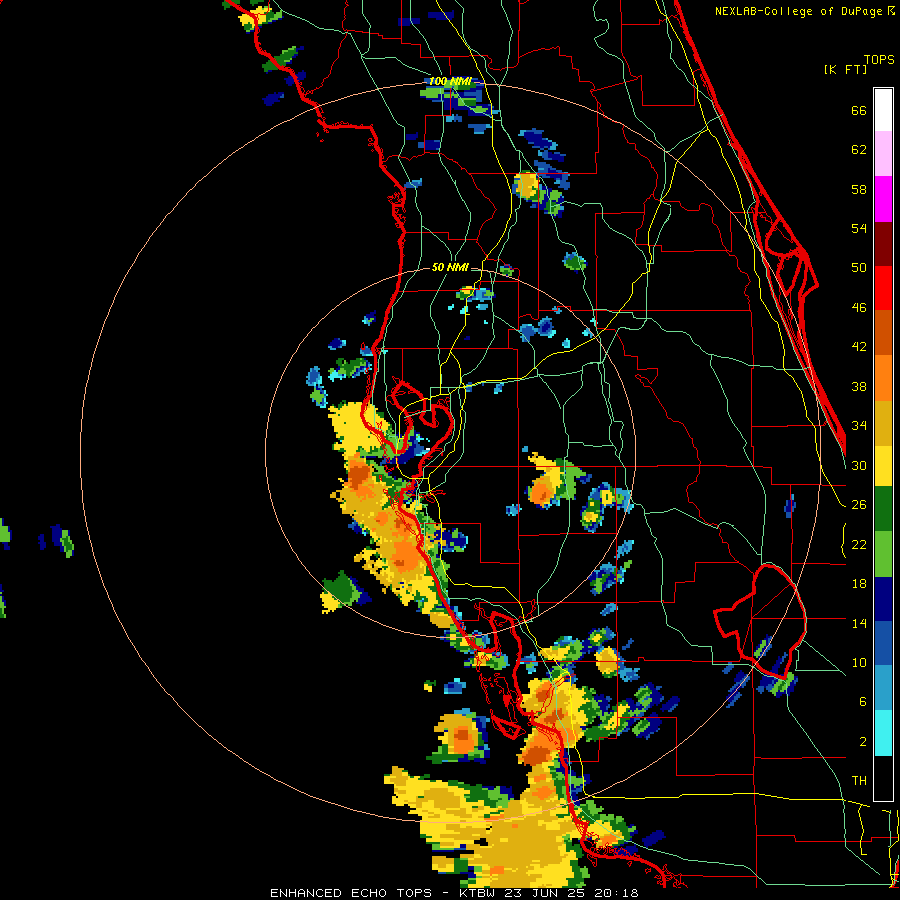Click the light pink legend swatch
Image resolution: width=900 pixels, height=900 pixels.
point(883,154)
